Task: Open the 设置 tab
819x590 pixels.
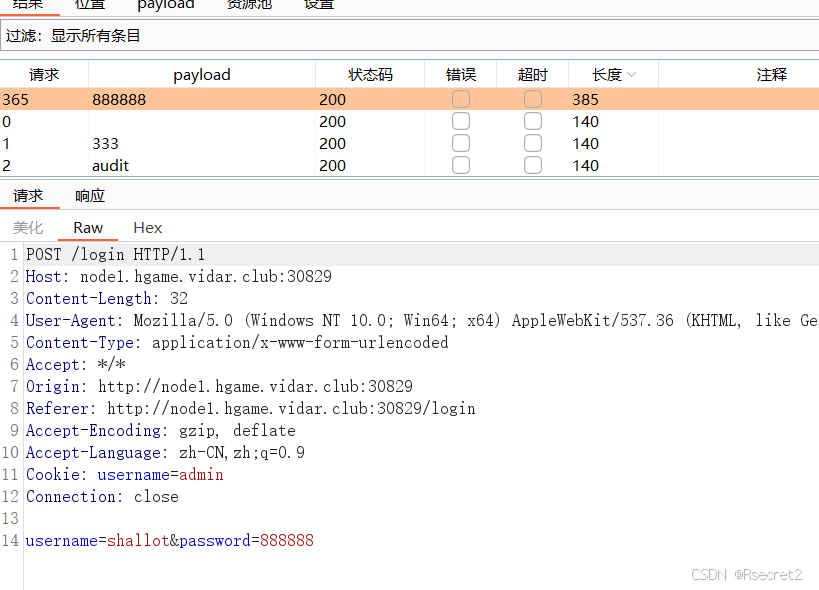Action: click(x=318, y=6)
